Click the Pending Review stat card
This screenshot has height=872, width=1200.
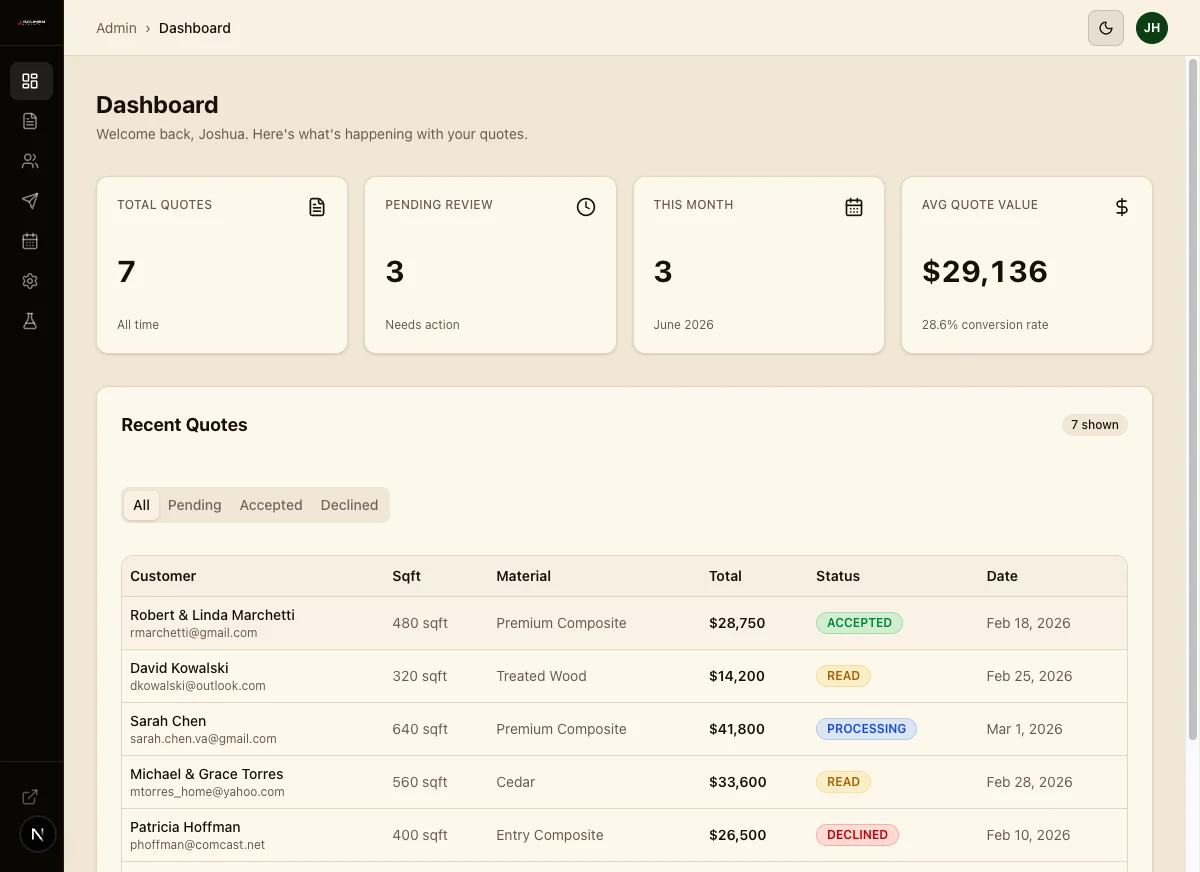(490, 265)
